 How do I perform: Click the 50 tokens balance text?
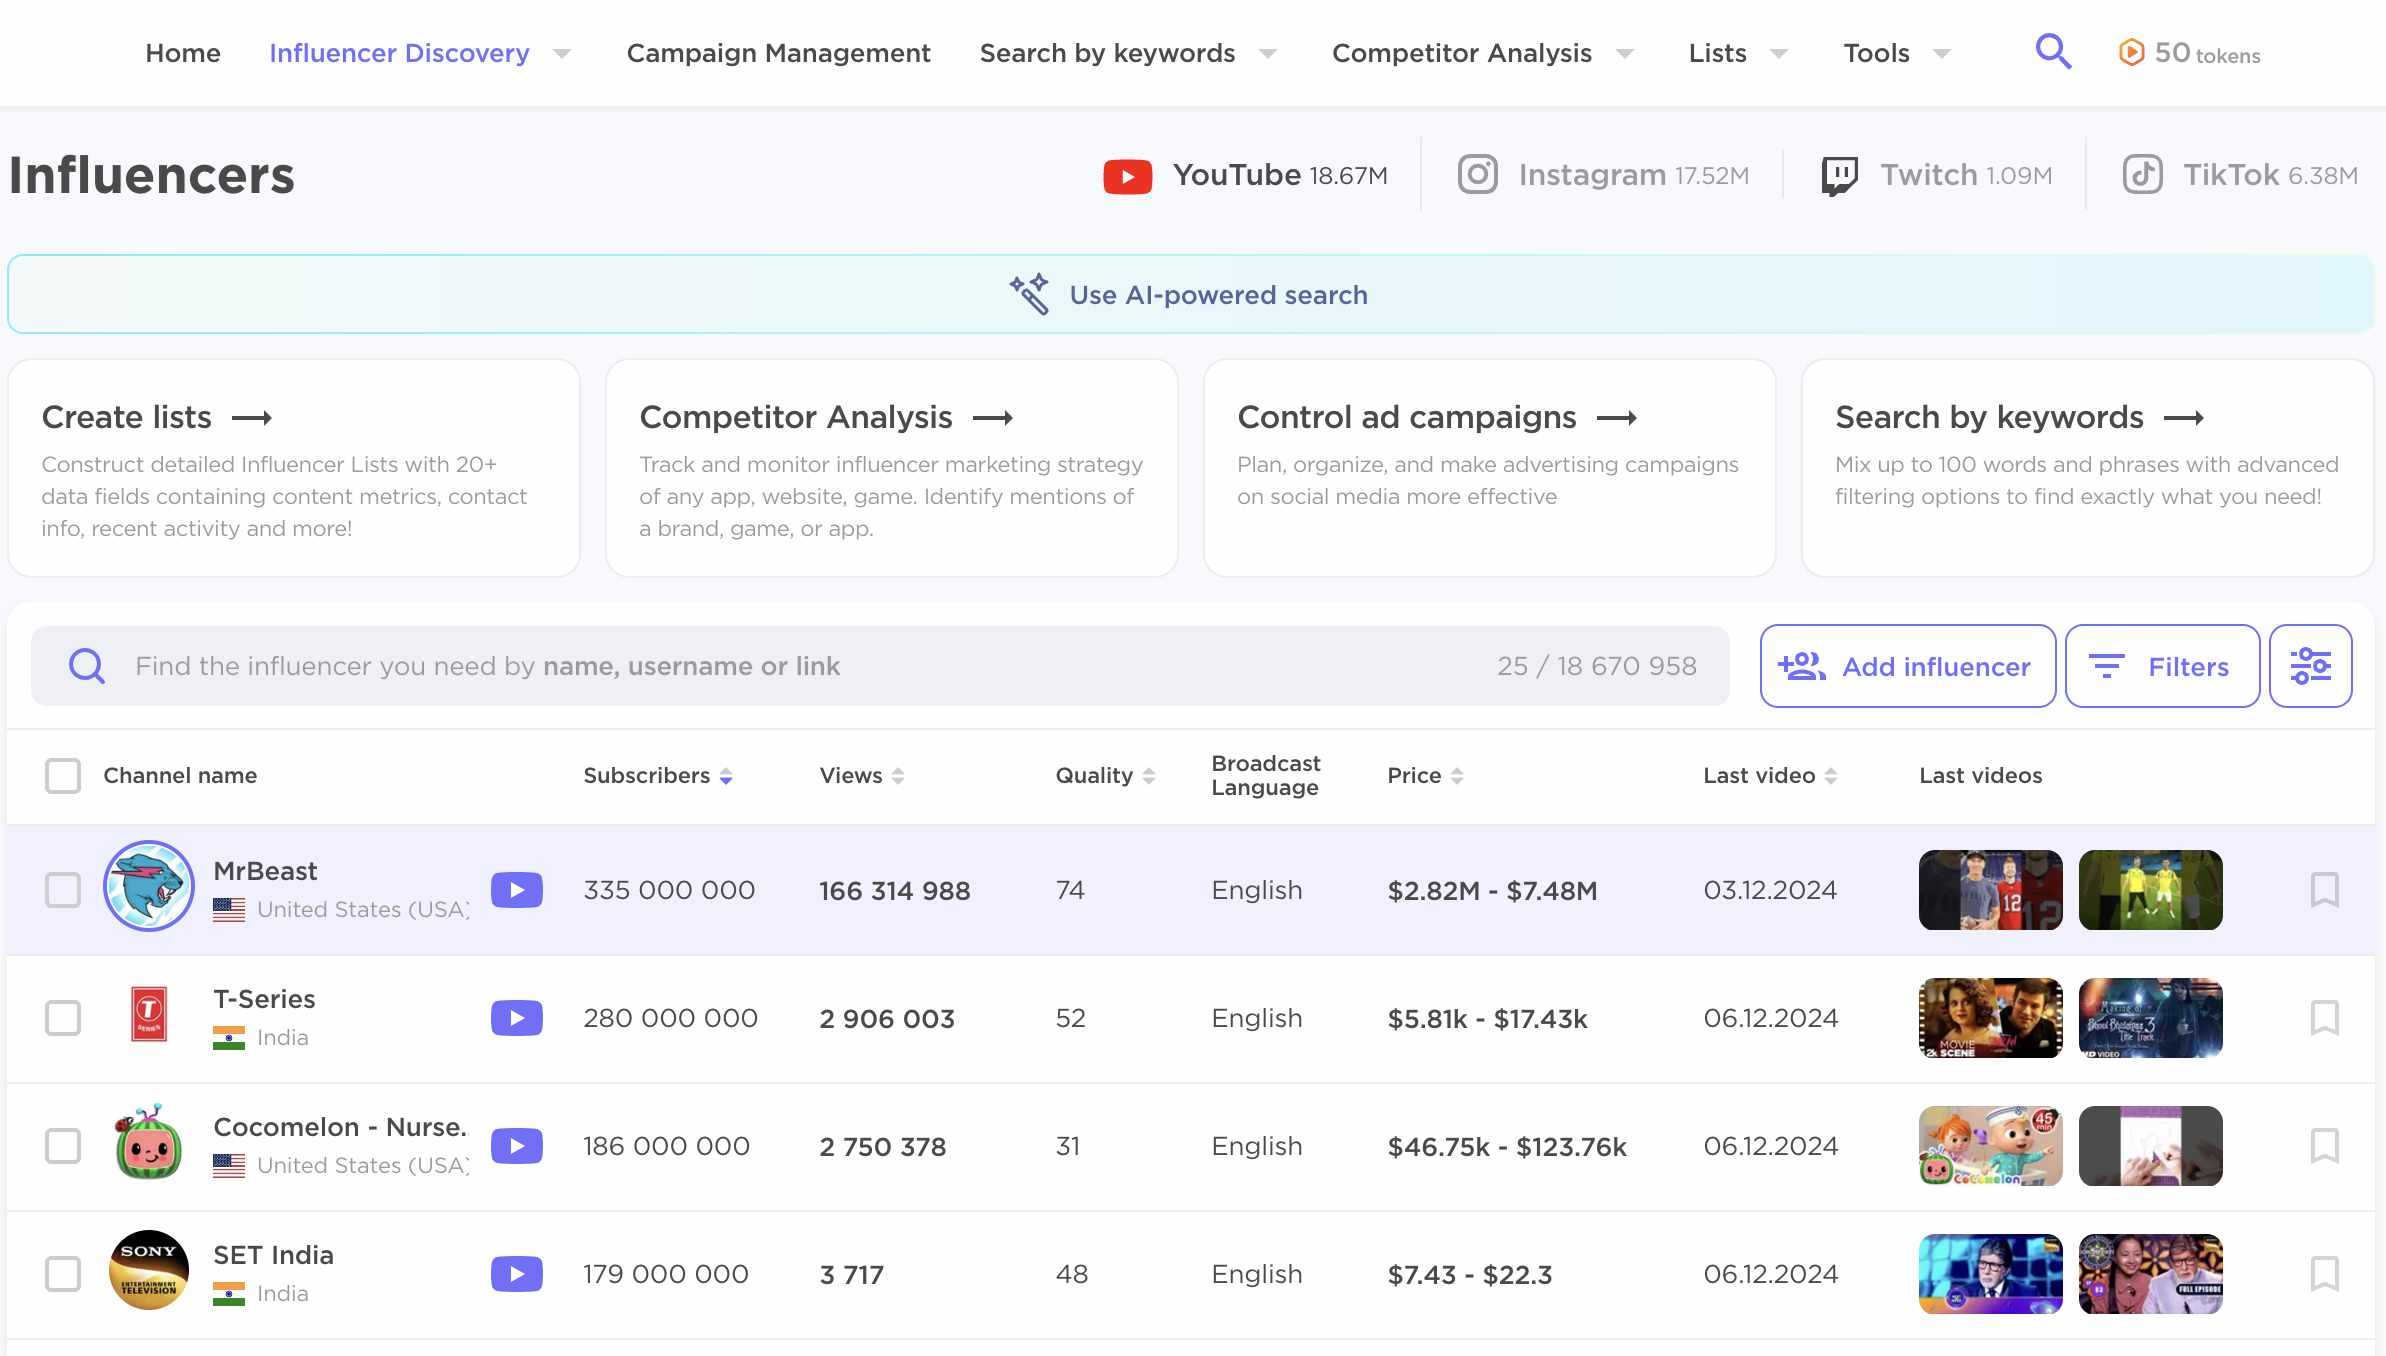(2207, 53)
